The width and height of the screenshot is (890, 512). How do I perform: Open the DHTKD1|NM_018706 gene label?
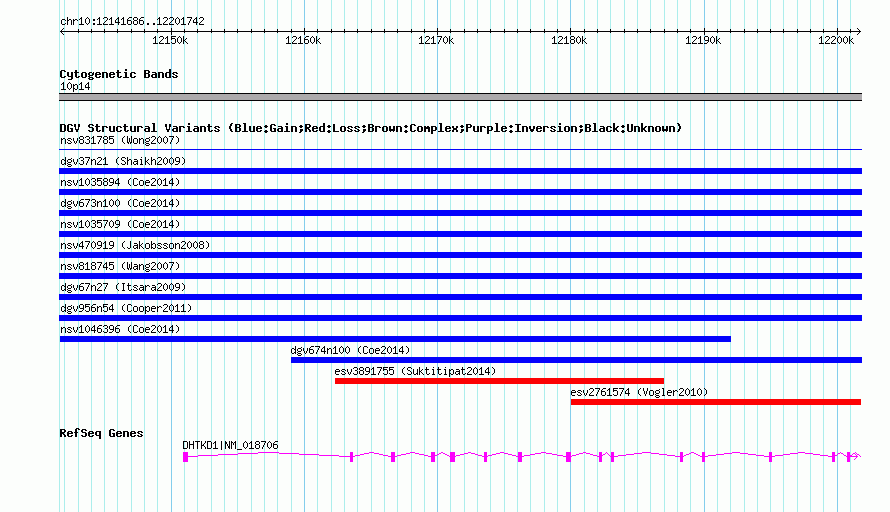pyautogui.click(x=230, y=446)
